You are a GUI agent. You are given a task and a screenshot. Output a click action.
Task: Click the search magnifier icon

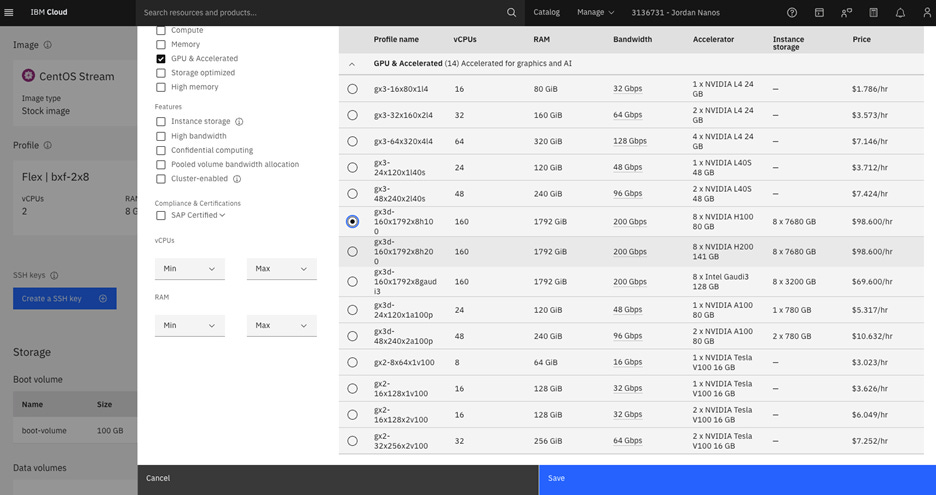pos(512,13)
